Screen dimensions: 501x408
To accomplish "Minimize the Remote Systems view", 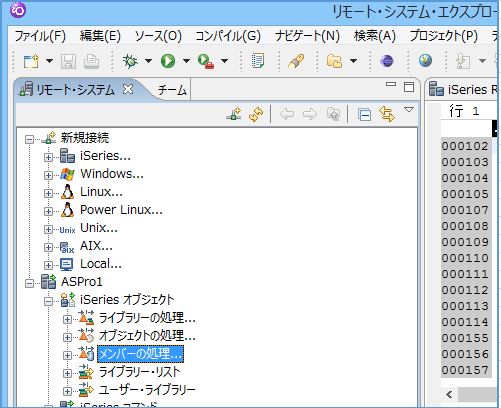I will pyautogui.click(x=391, y=84).
